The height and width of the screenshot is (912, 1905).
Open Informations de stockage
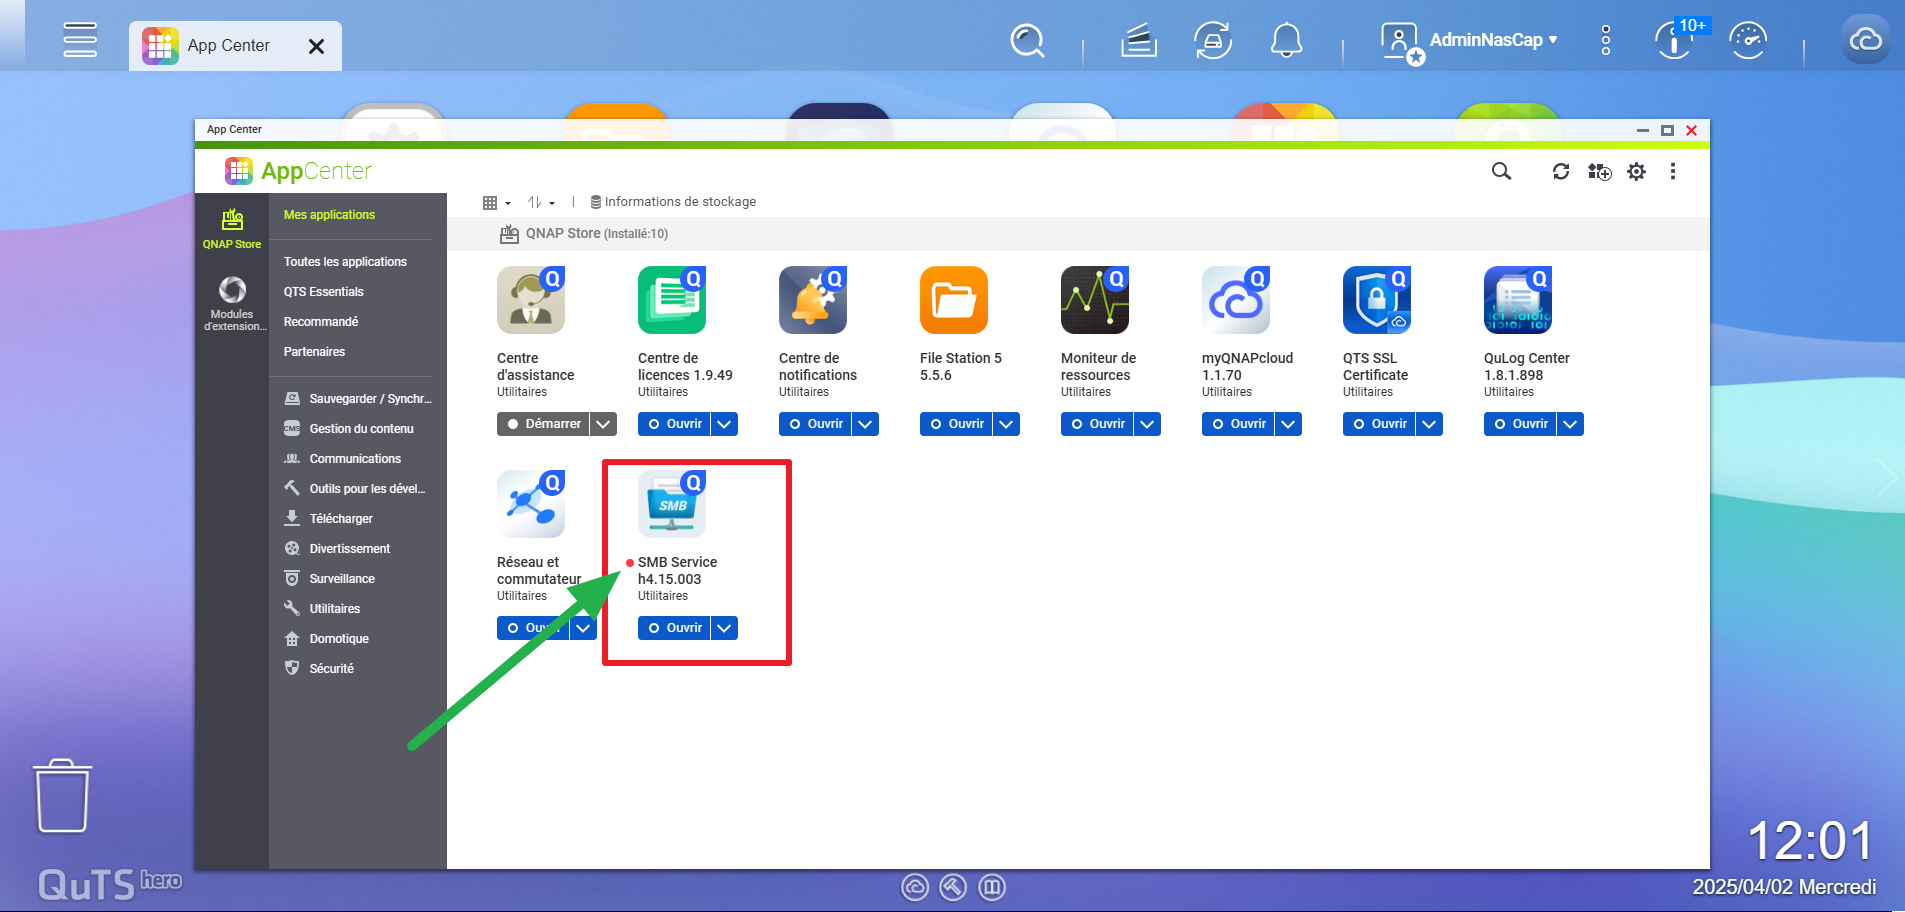673,202
